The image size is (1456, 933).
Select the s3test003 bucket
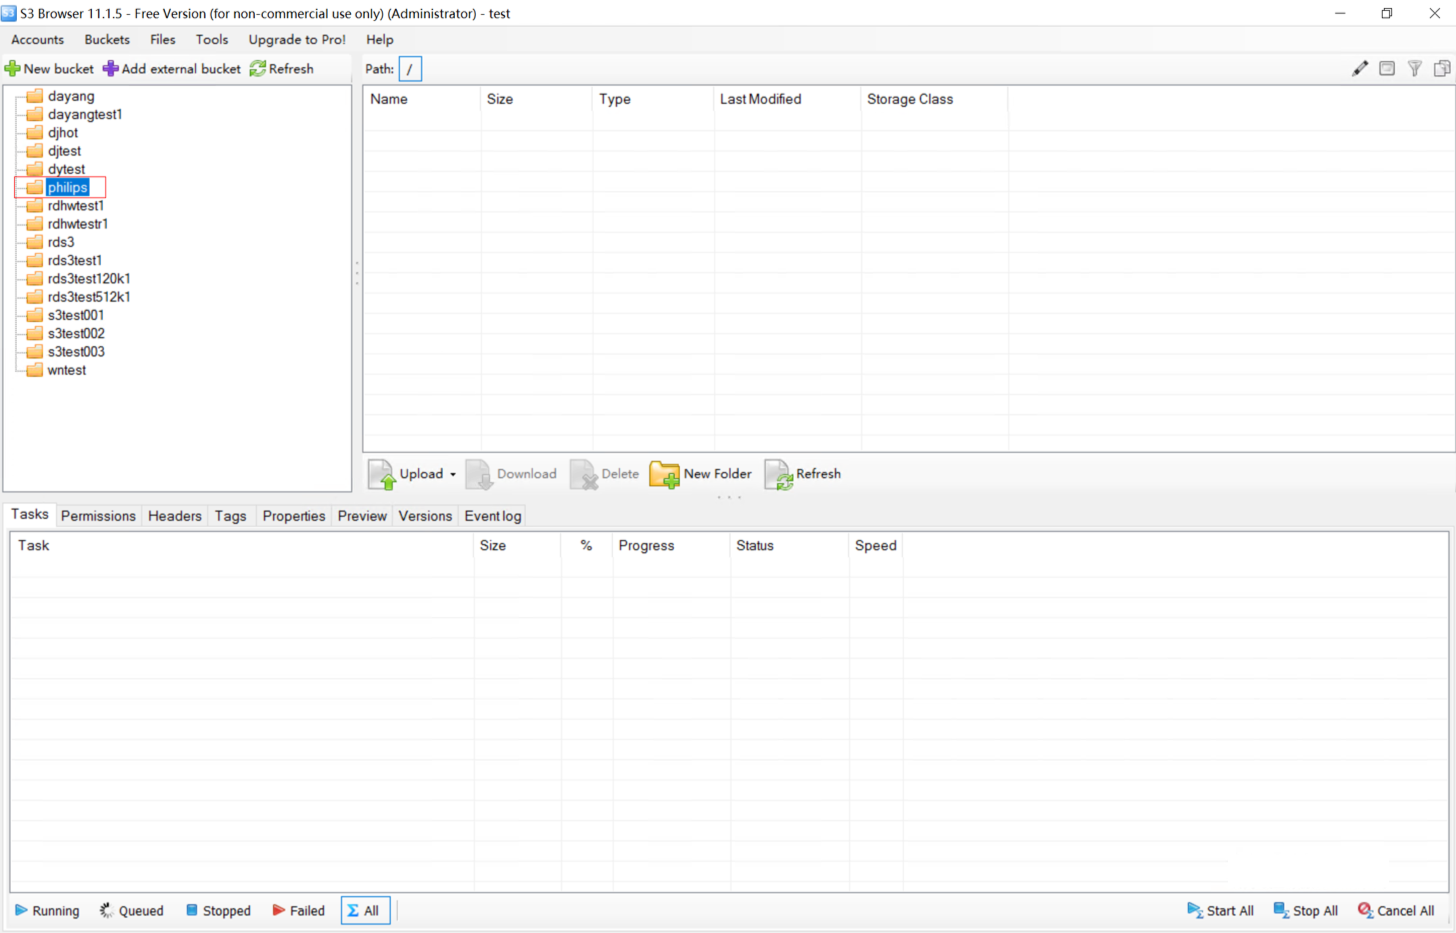tap(76, 352)
